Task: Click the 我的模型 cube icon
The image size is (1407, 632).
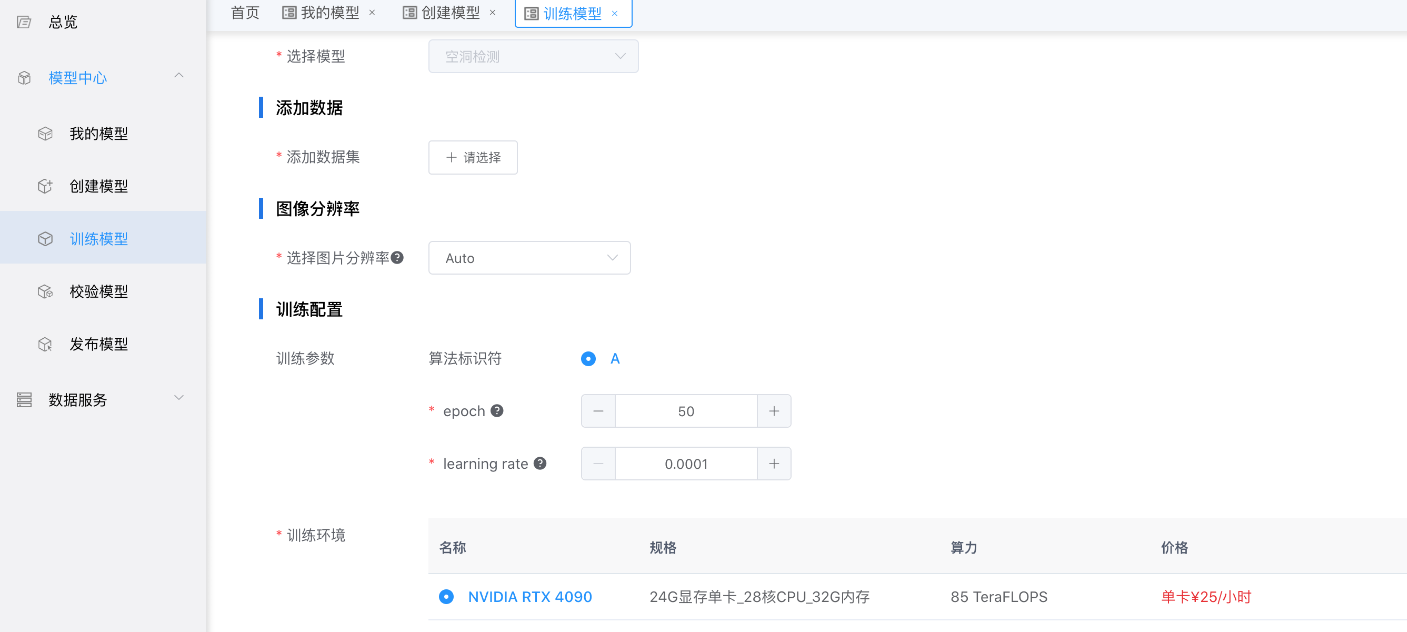Action: click(45, 134)
